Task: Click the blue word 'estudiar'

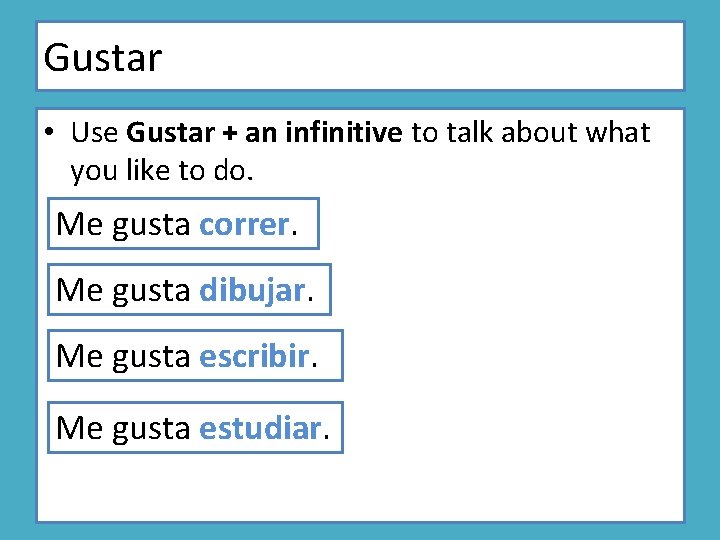Action: [260, 428]
